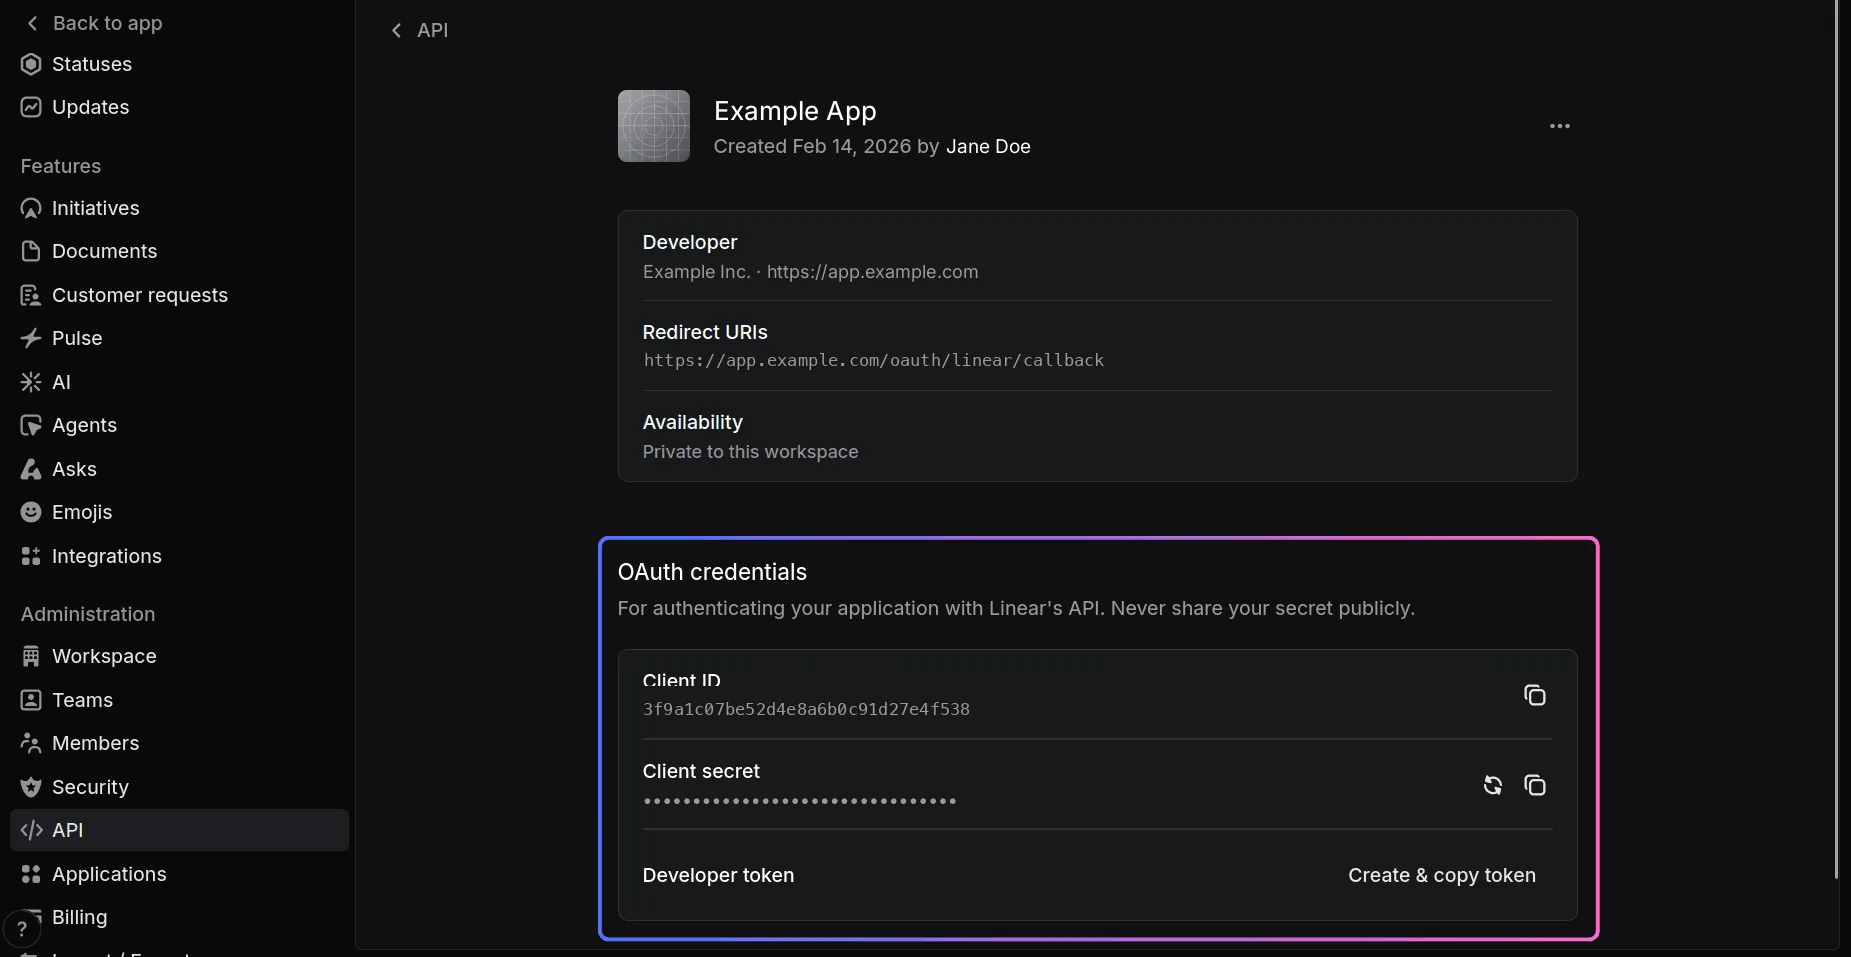Click the Example Inc. developer line
The image size is (1851, 957).
[x=810, y=272]
